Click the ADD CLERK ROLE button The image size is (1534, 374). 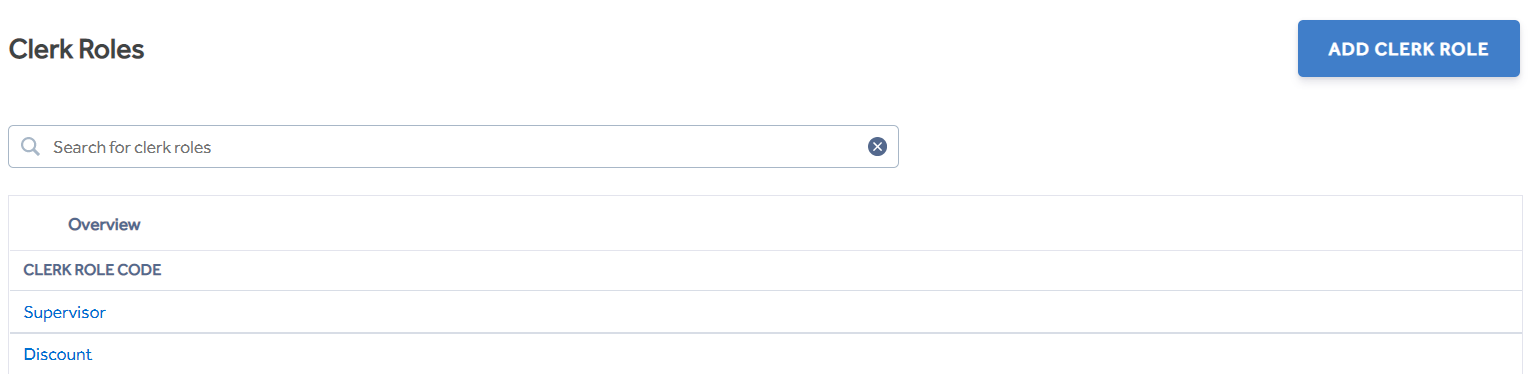(x=1408, y=49)
